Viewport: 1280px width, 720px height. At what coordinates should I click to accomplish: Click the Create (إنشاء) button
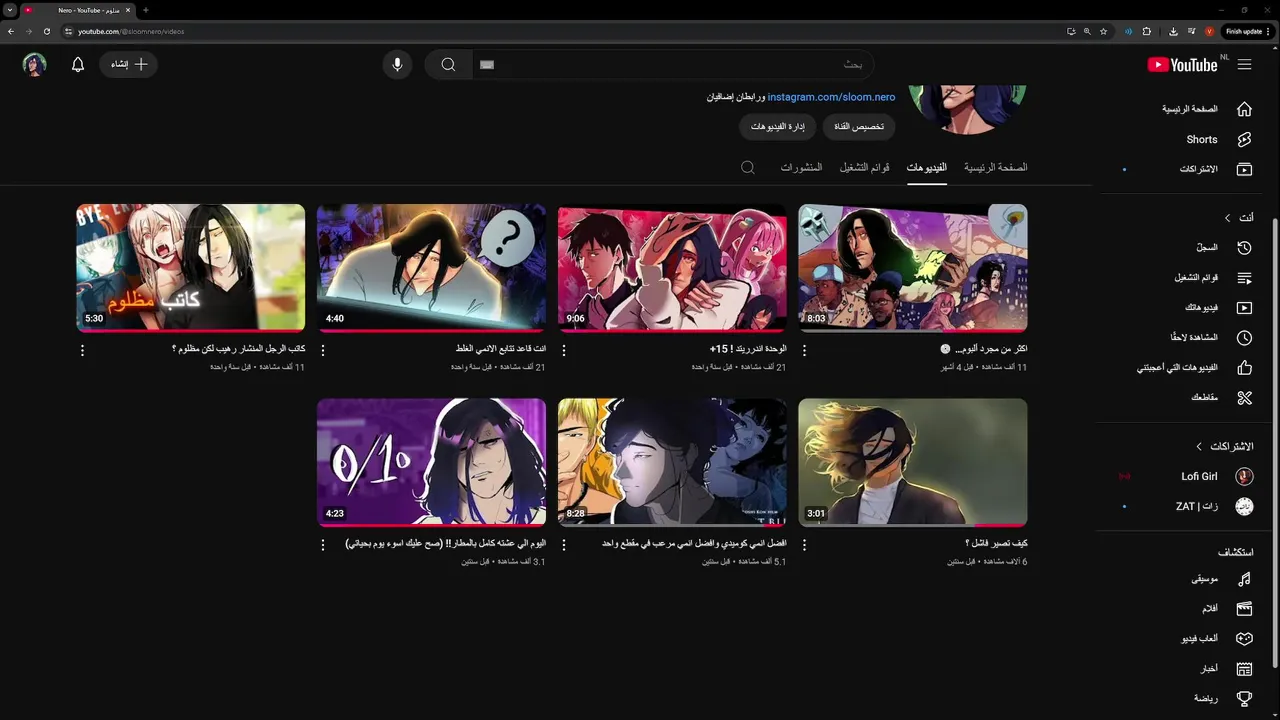pyautogui.click(x=129, y=64)
